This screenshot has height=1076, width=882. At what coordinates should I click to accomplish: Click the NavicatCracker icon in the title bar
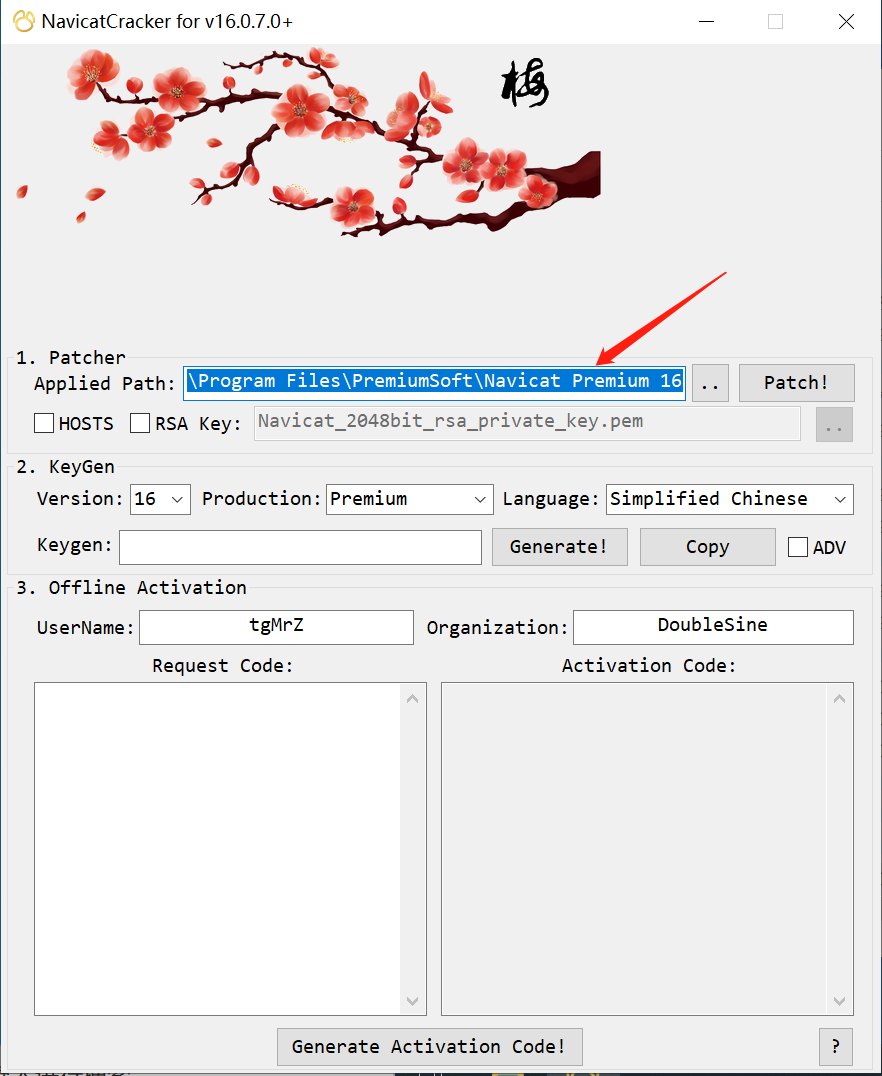[23, 21]
